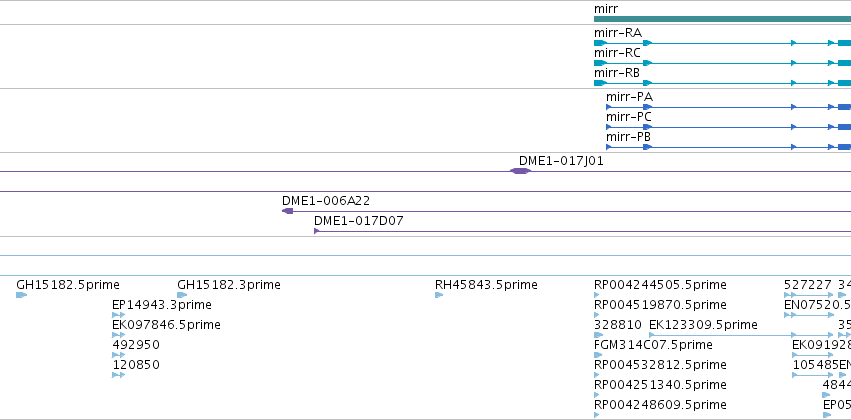This screenshot has height=420, width=851.
Task: Click the mirr-PC protein label
Action: tap(629, 117)
